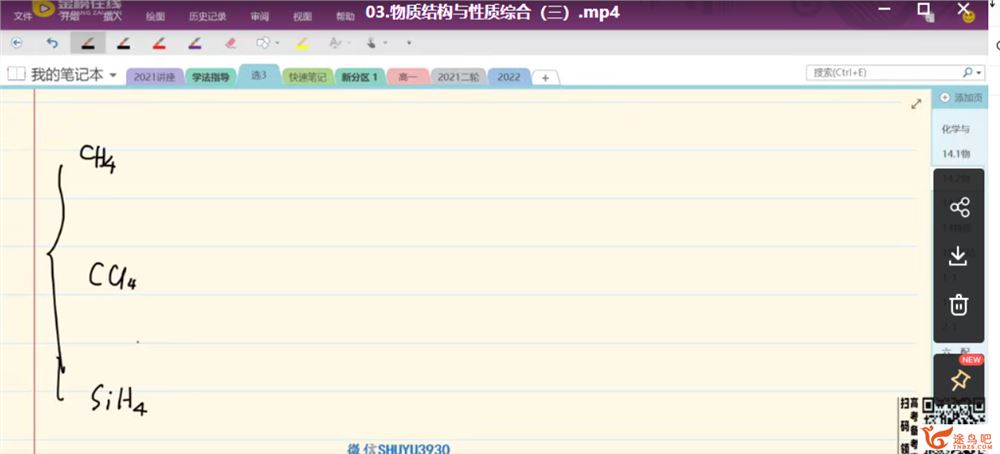Select the lasso shape selection tool
Screen dimensions: 1000x454
tap(263, 43)
